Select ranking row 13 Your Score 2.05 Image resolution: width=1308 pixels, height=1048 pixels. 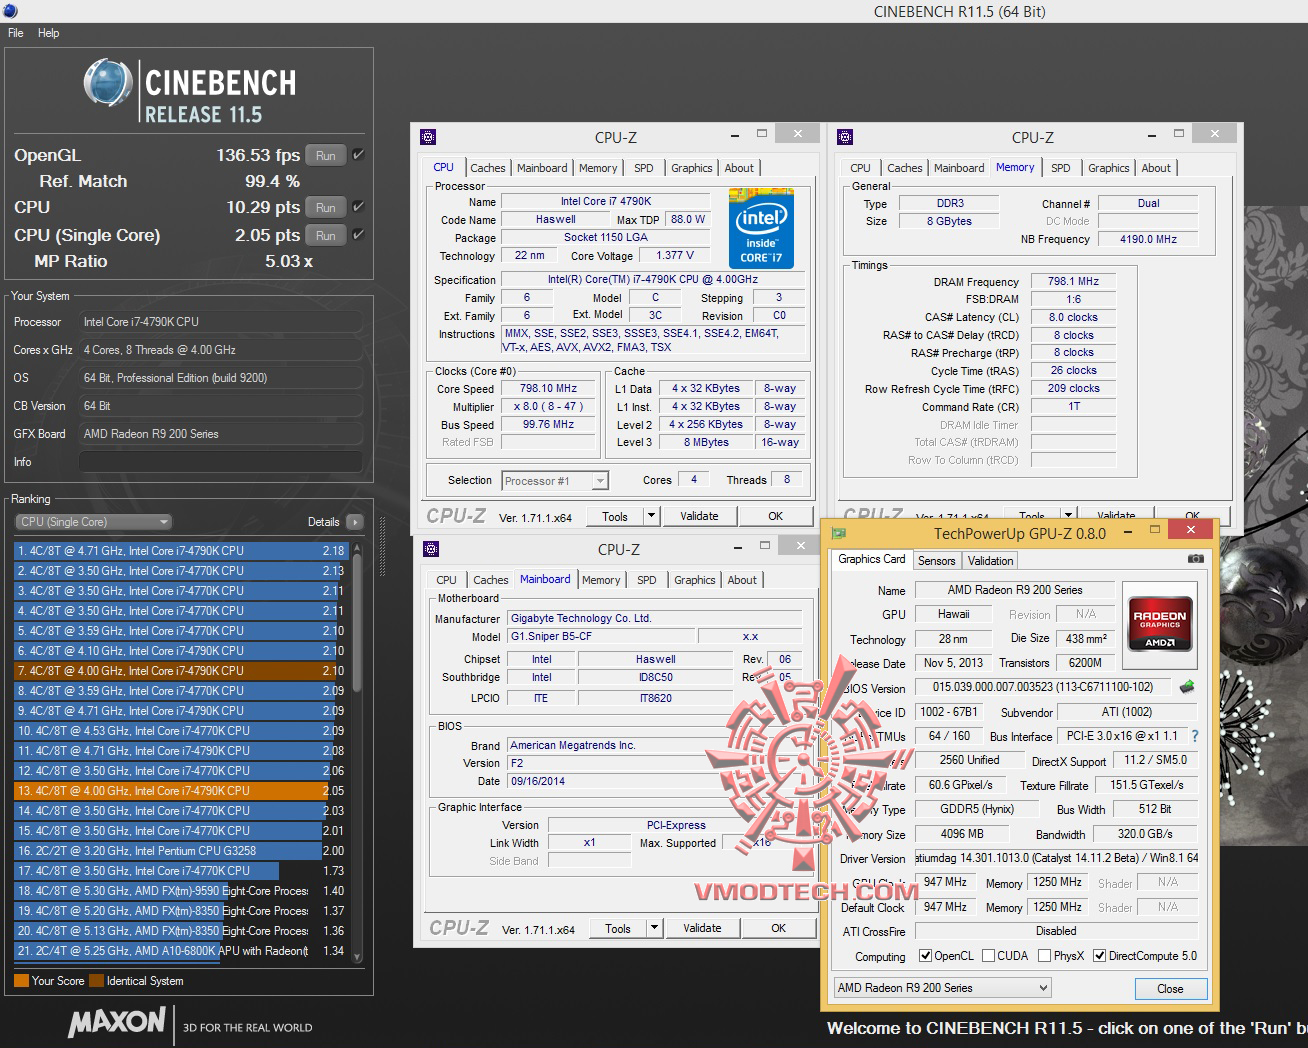coord(180,791)
